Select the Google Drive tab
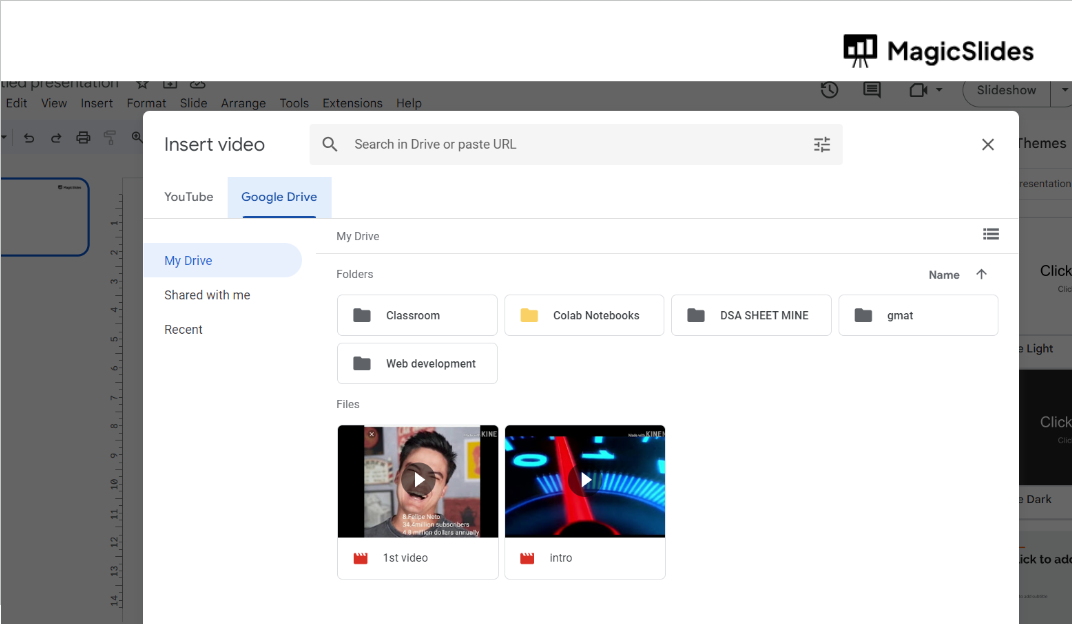Image resolution: width=1072 pixels, height=624 pixels. [279, 197]
